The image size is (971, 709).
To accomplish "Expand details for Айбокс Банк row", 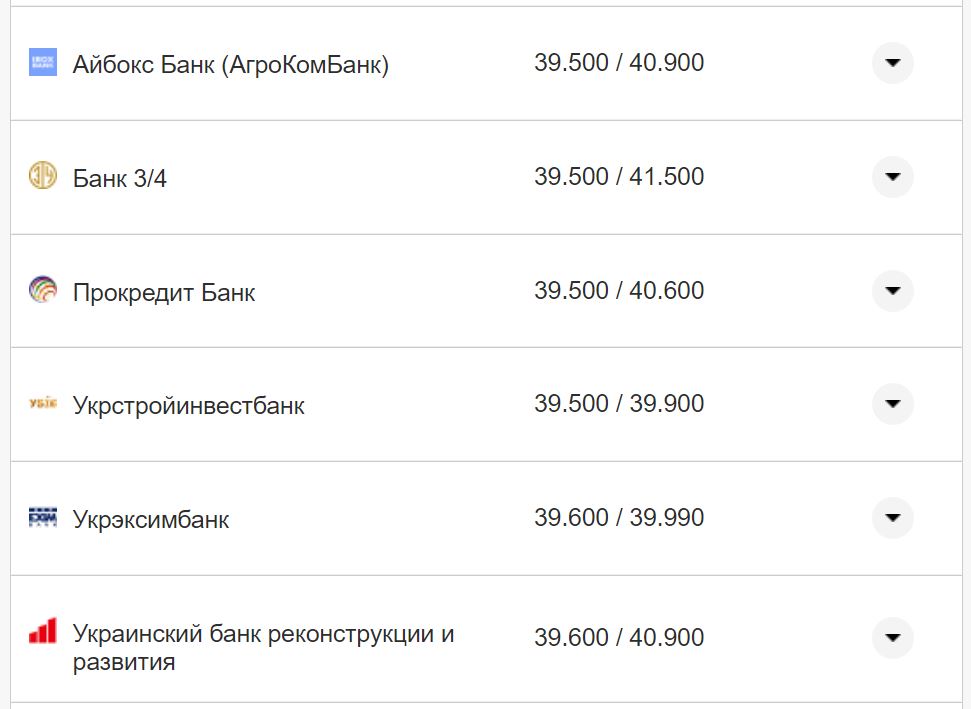I will point(891,63).
